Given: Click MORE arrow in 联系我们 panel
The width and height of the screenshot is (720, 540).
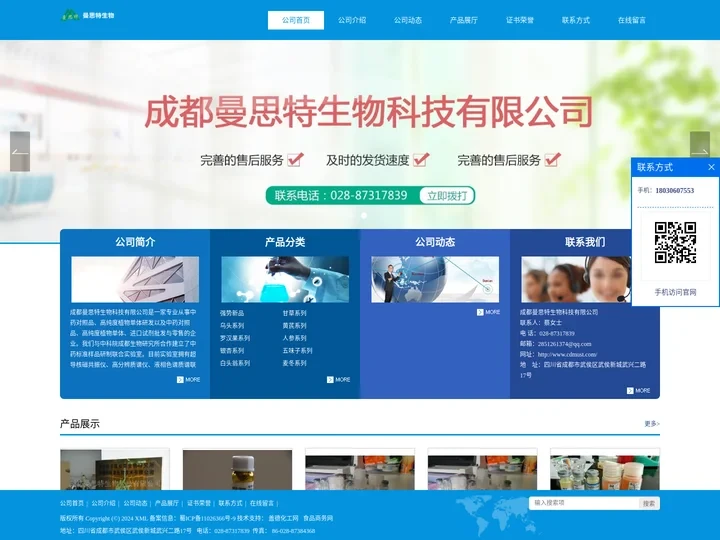Looking at the screenshot, I should [639, 390].
